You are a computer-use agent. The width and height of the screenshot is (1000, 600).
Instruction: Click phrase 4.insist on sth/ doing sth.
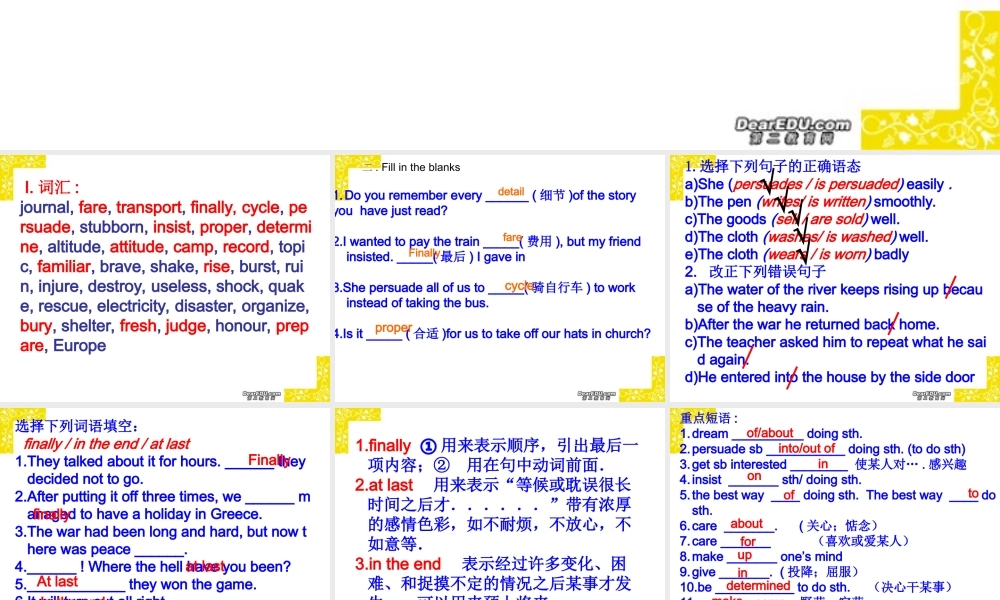[x=770, y=479]
